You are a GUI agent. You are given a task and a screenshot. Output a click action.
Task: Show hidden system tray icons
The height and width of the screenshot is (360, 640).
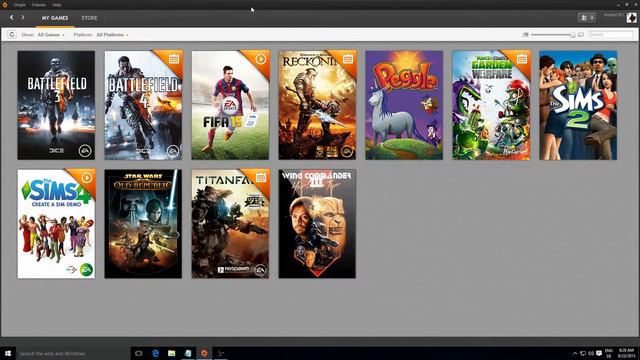(575, 353)
